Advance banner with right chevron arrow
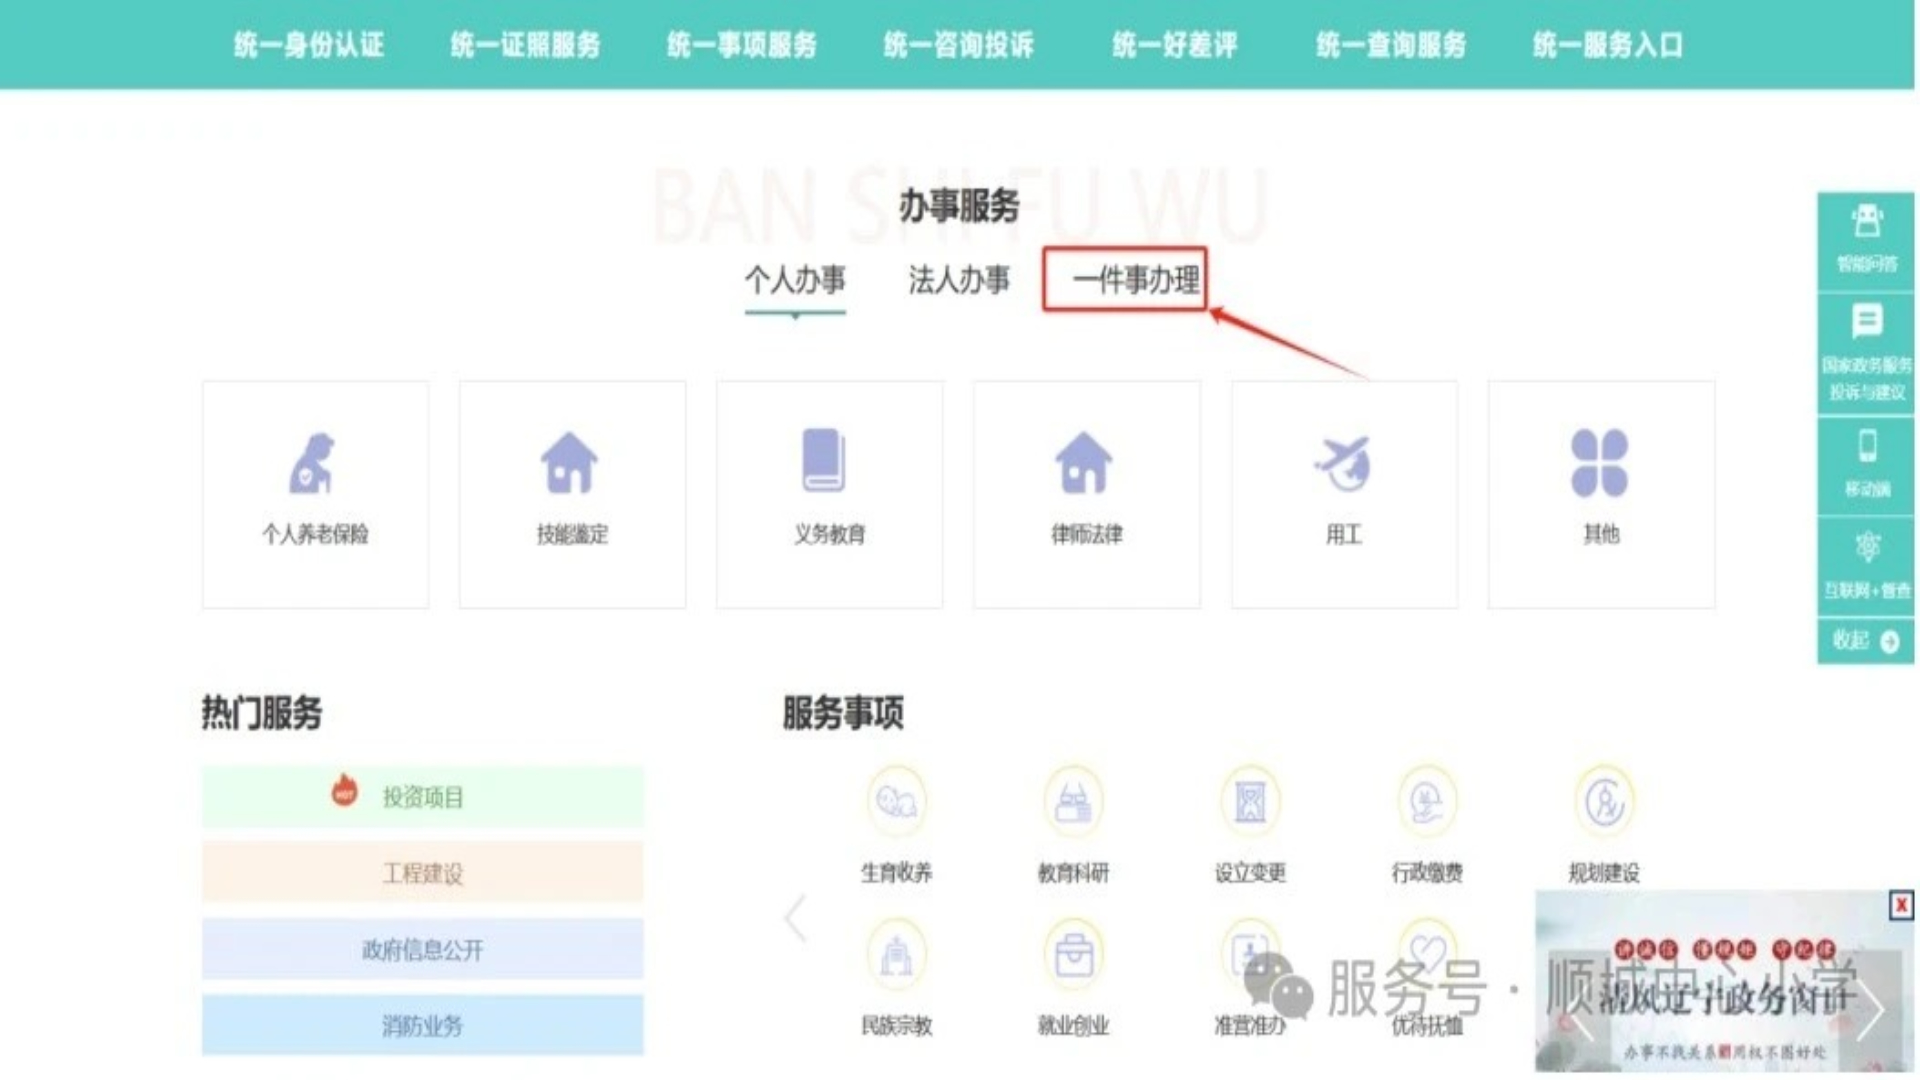Screen dimensions: 1920x1080 click(1871, 1012)
